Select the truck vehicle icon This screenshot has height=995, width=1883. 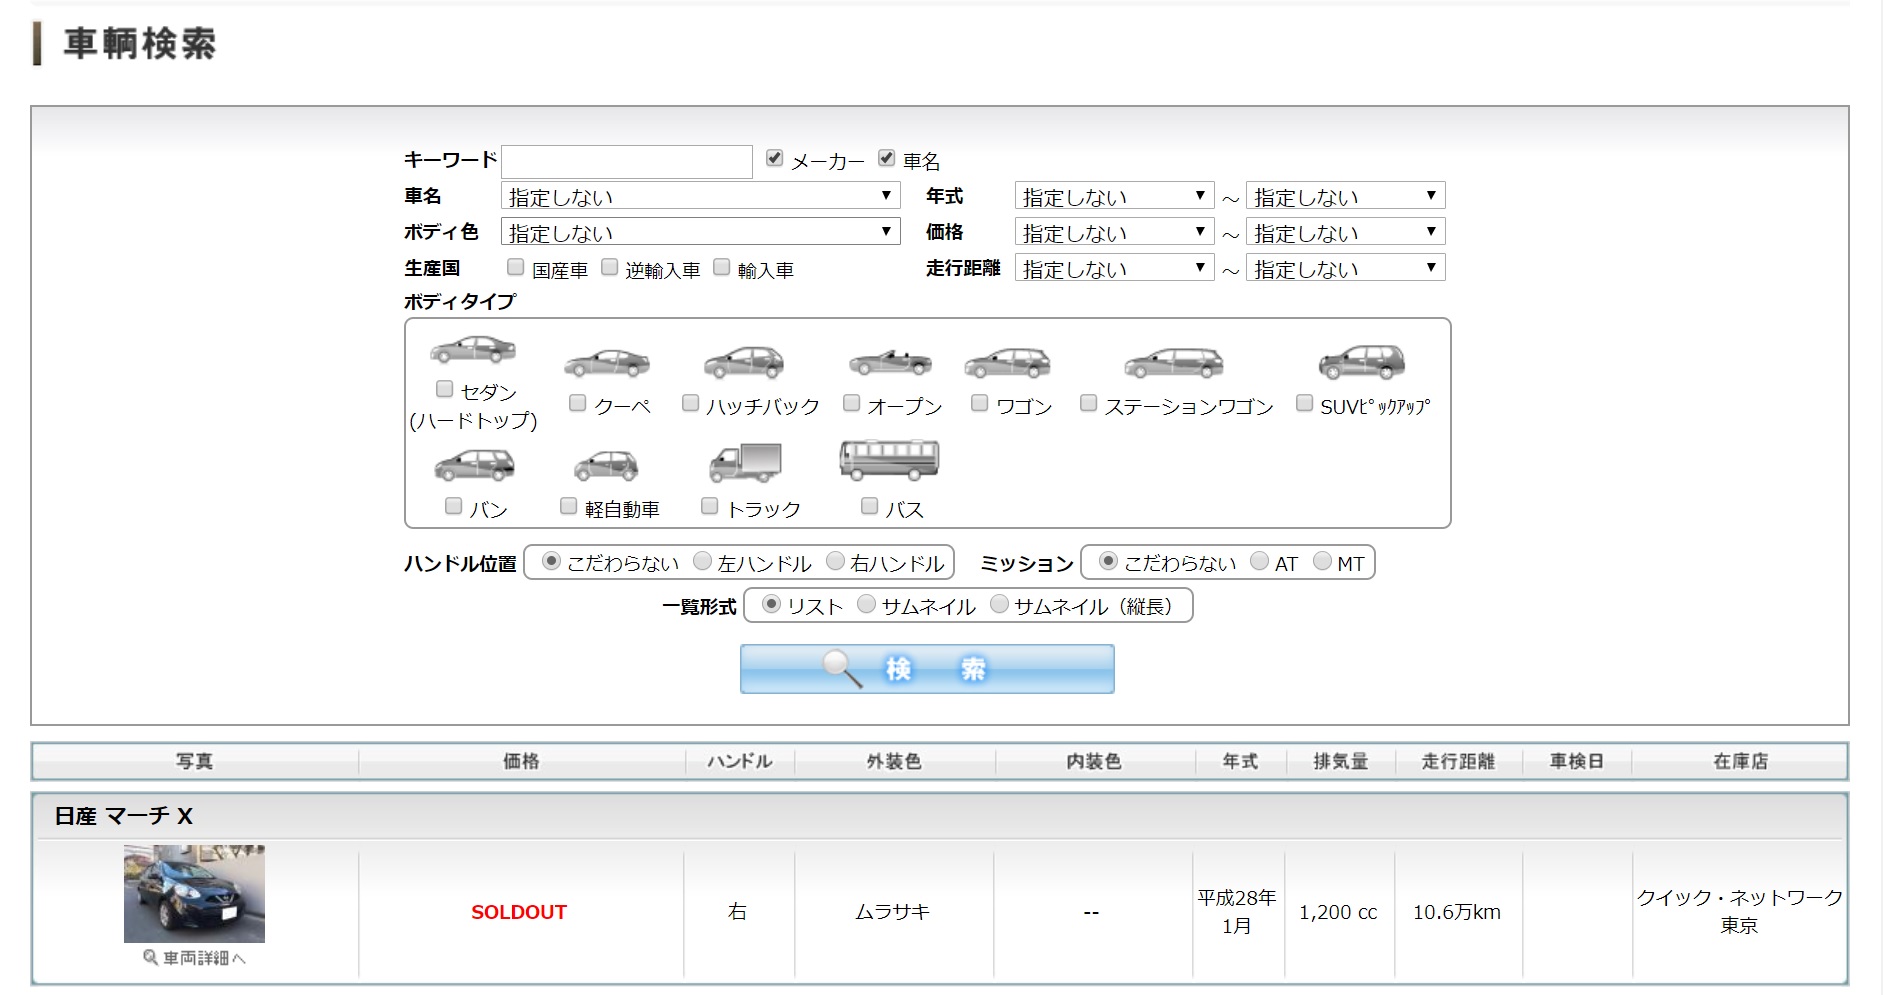click(x=745, y=463)
